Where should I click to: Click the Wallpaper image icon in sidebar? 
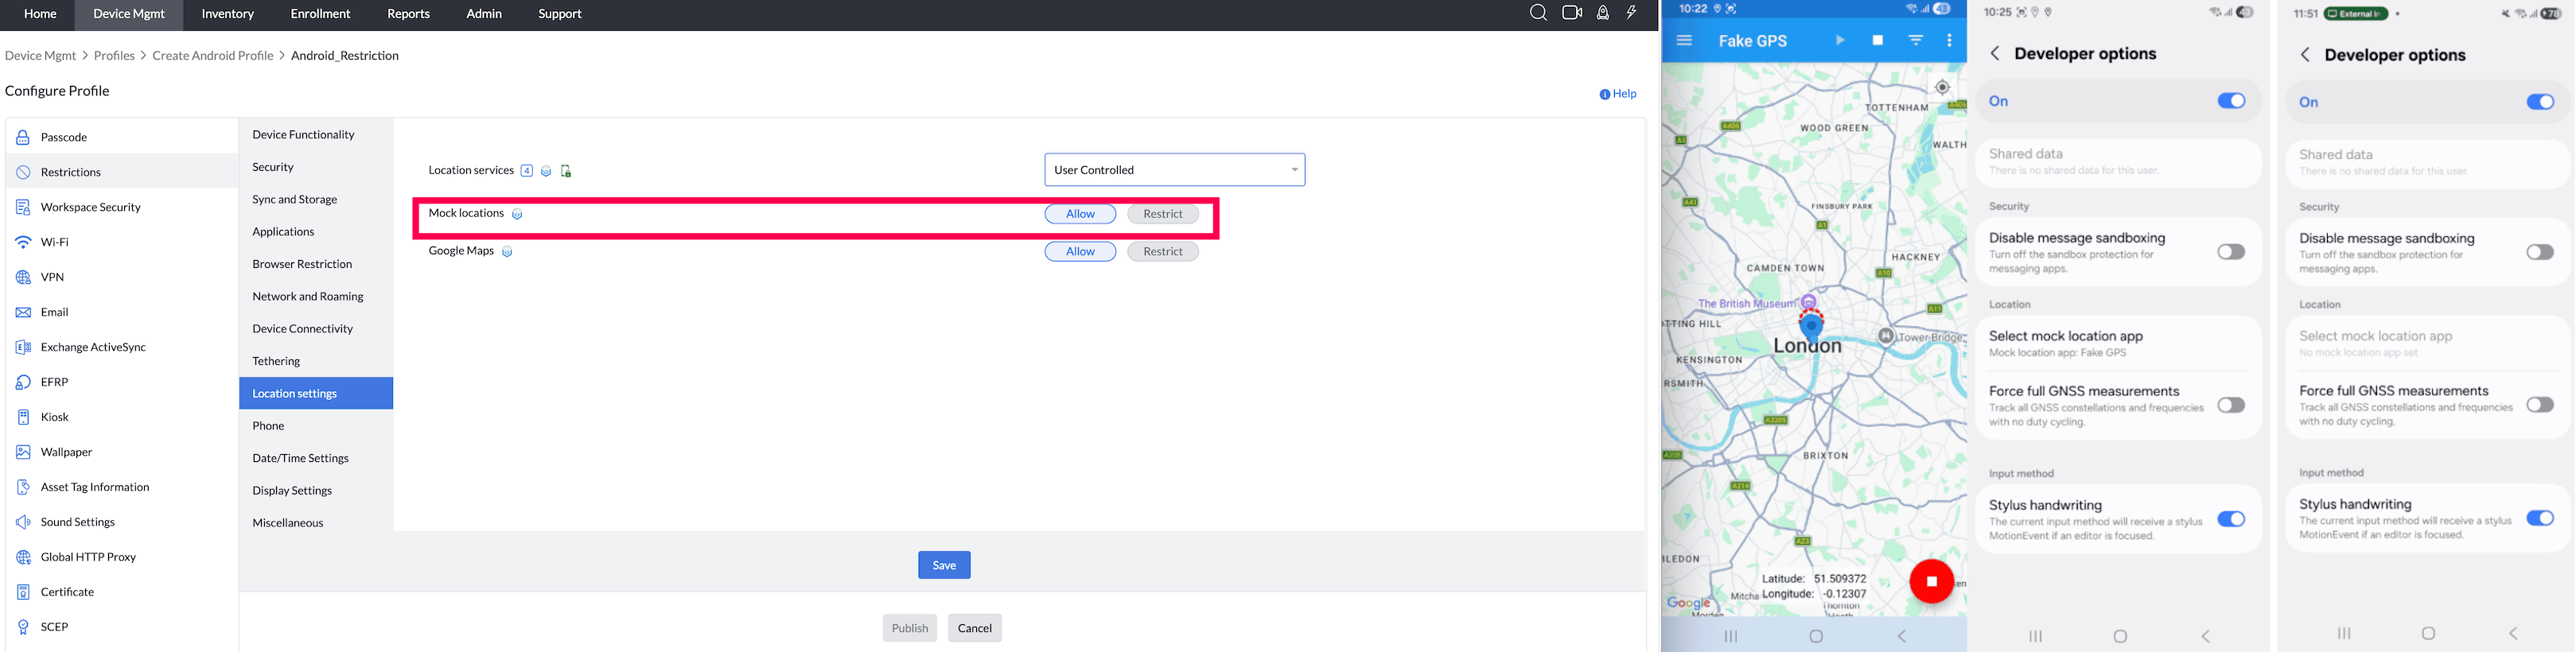click(23, 452)
